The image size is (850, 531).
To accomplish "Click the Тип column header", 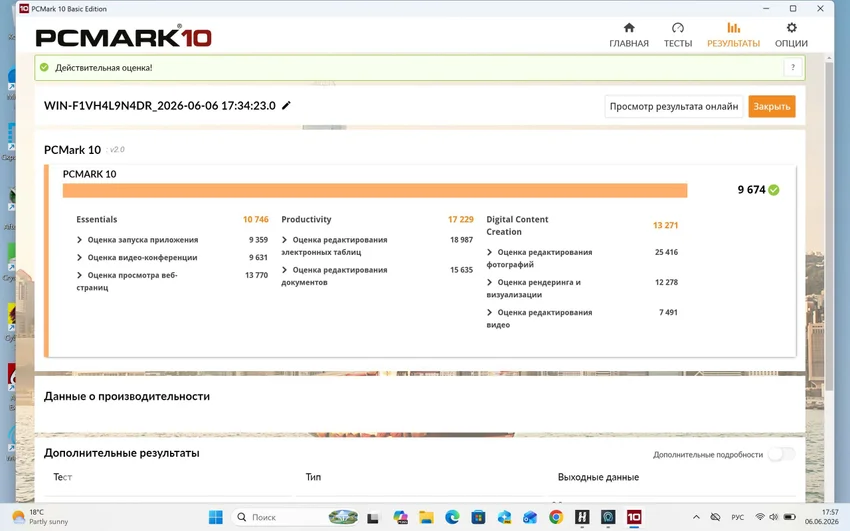I will point(313,477).
